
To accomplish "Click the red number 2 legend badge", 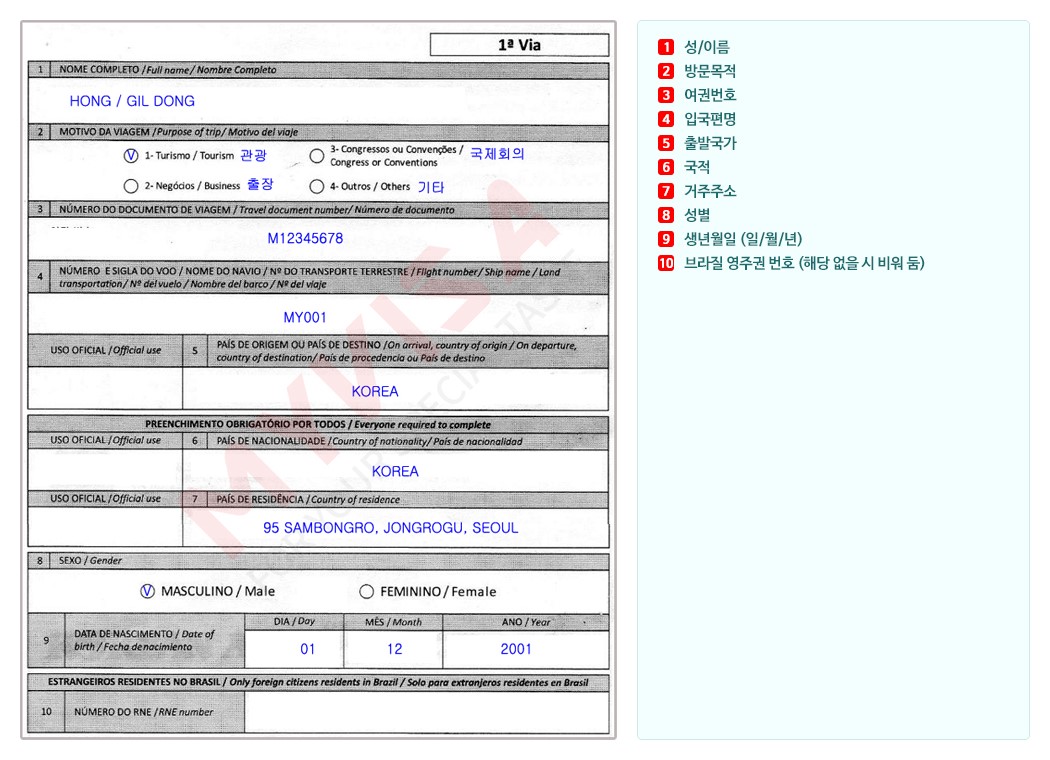I will [666, 71].
